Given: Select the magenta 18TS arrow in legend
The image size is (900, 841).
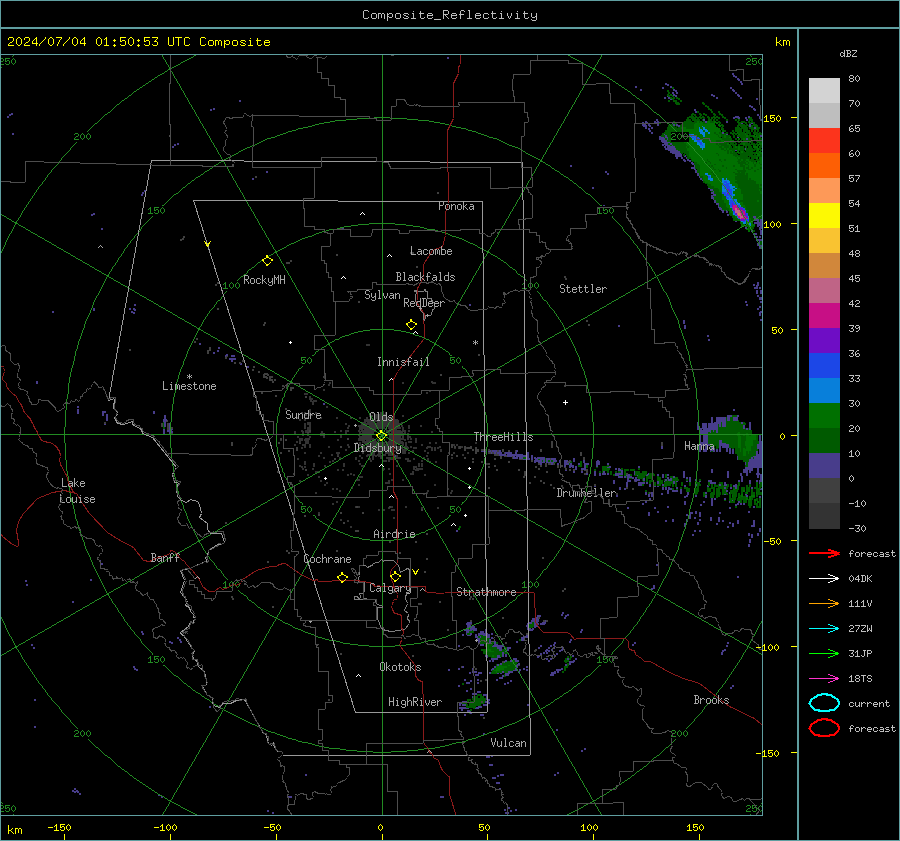Looking at the screenshot, I should click(x=824, y=679).
